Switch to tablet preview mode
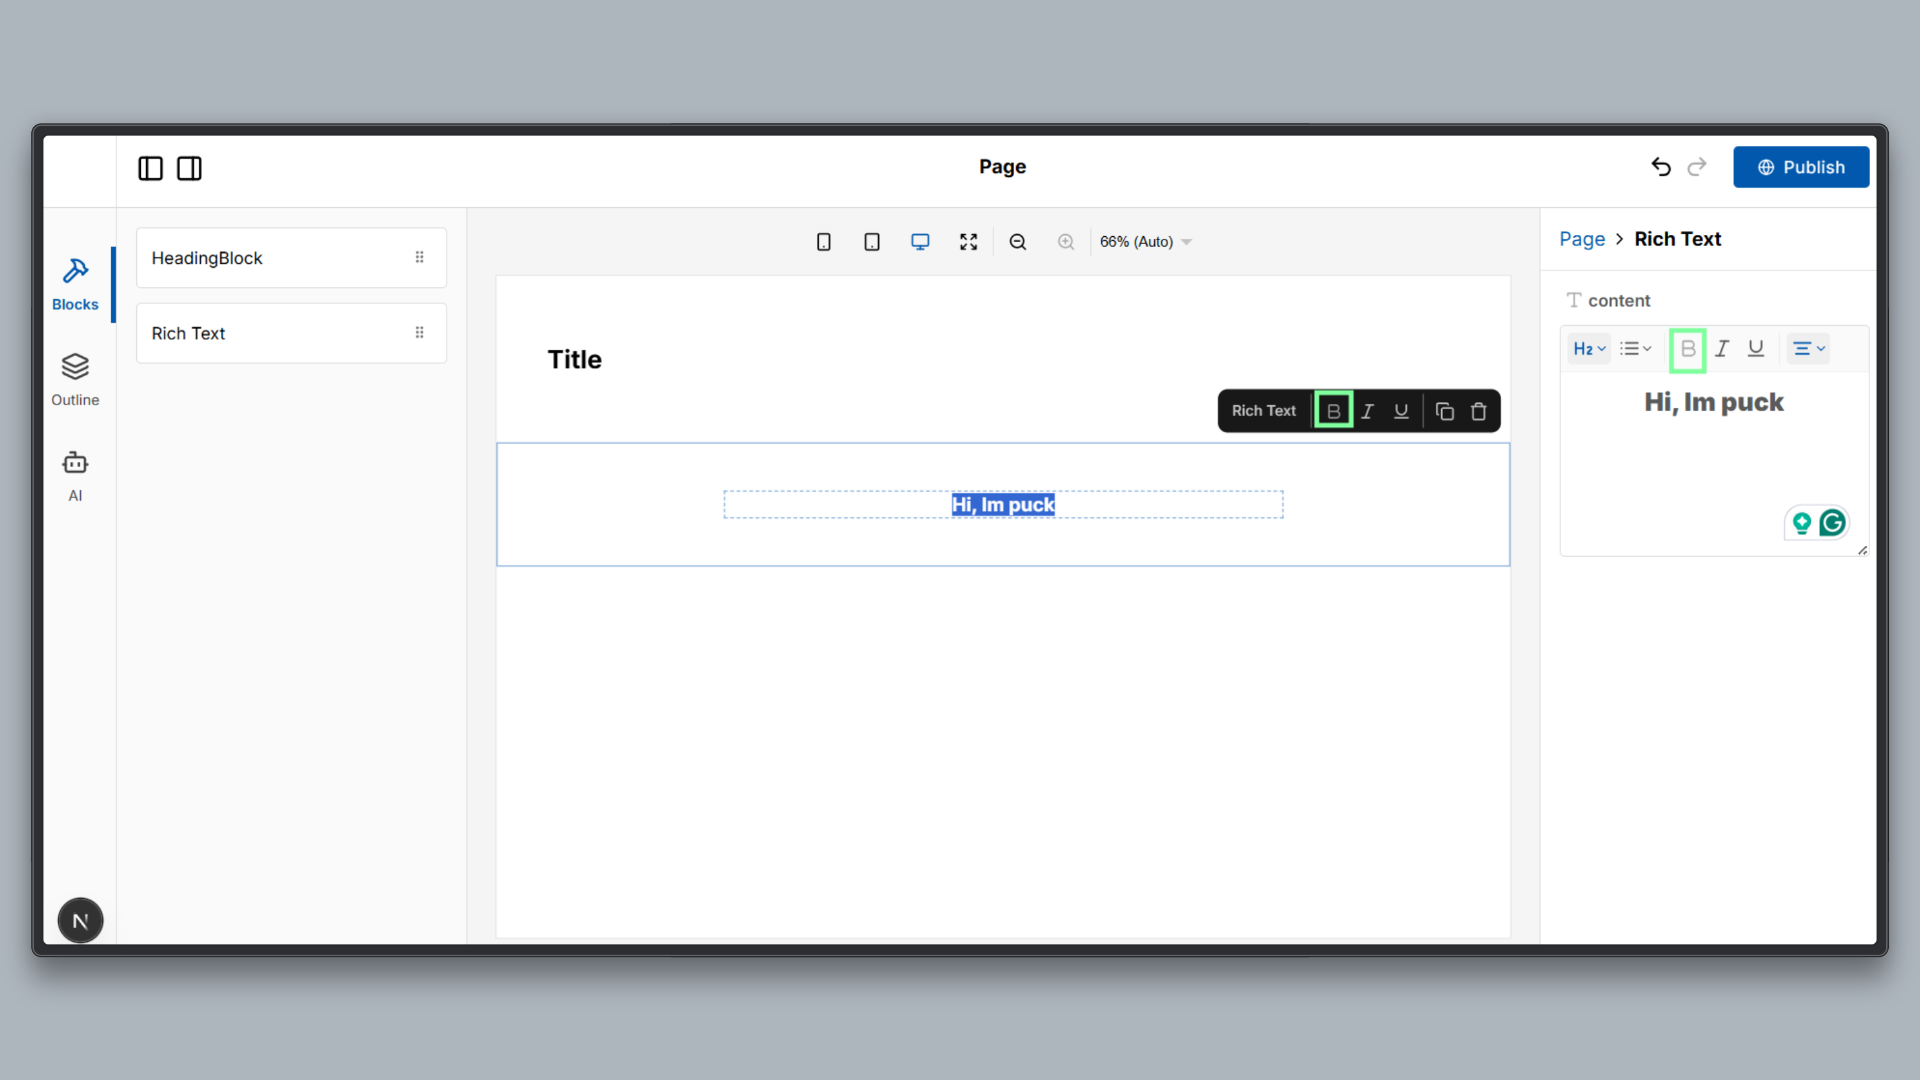Screen dimensions: 1920x1080 click(871, 241)
